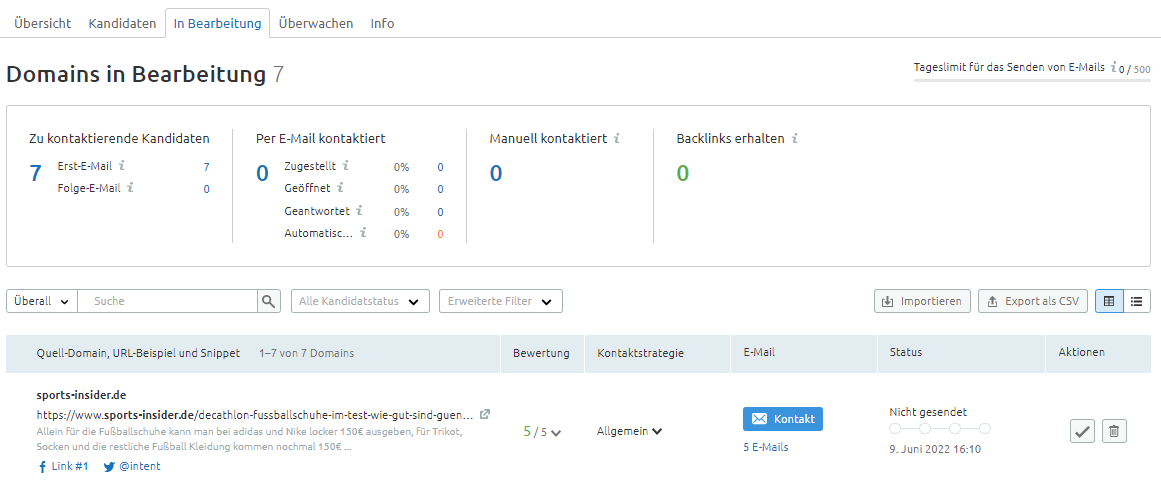Viewport: 1161px width, 489px height.
Task: Open the Allgemein Kontaktstrategie dropdown
Action: (x=629, y=431)
